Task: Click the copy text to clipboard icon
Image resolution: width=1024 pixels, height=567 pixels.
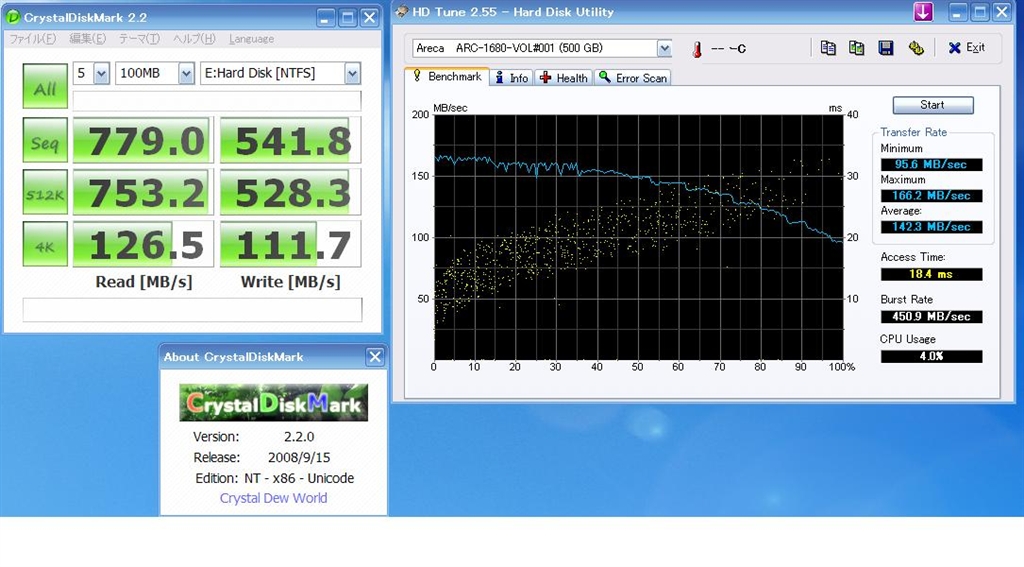Action: pos(828,48)
